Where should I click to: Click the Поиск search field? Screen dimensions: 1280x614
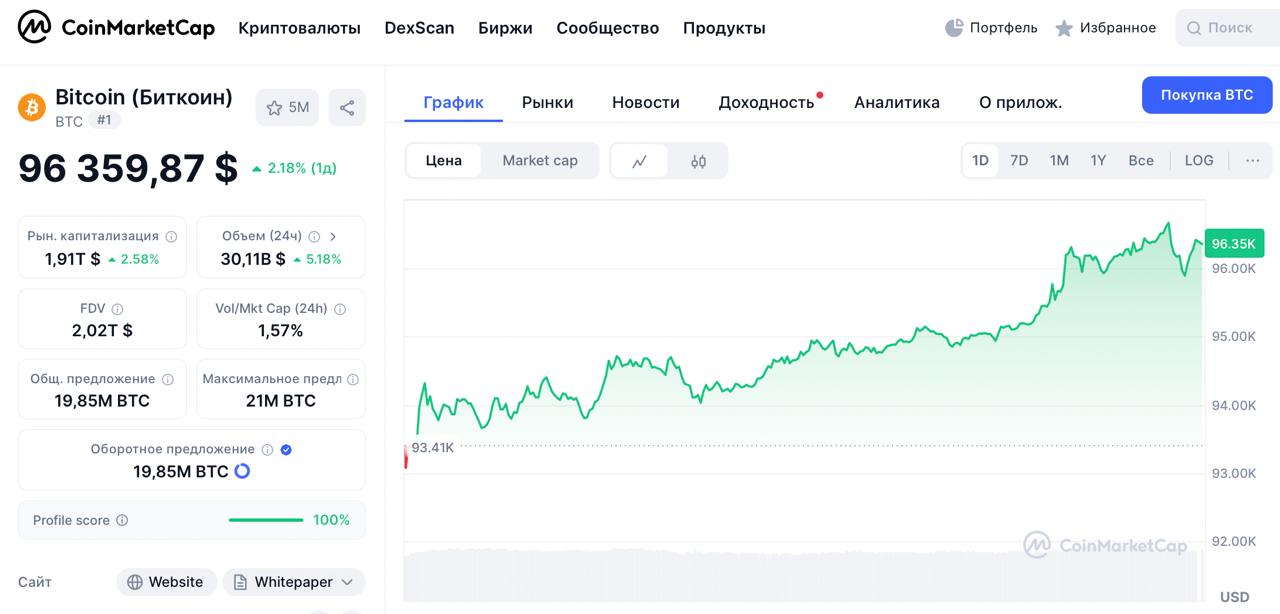coord(1228,28)
